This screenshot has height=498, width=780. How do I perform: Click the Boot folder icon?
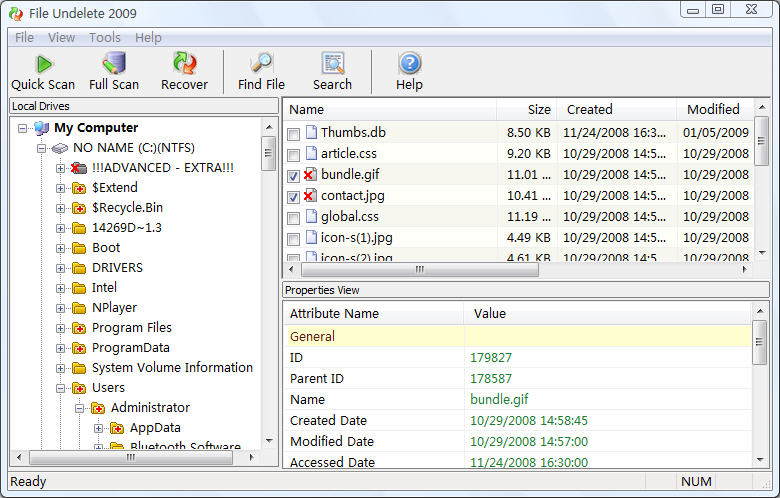pyautogui.click(x=79, y=248)
